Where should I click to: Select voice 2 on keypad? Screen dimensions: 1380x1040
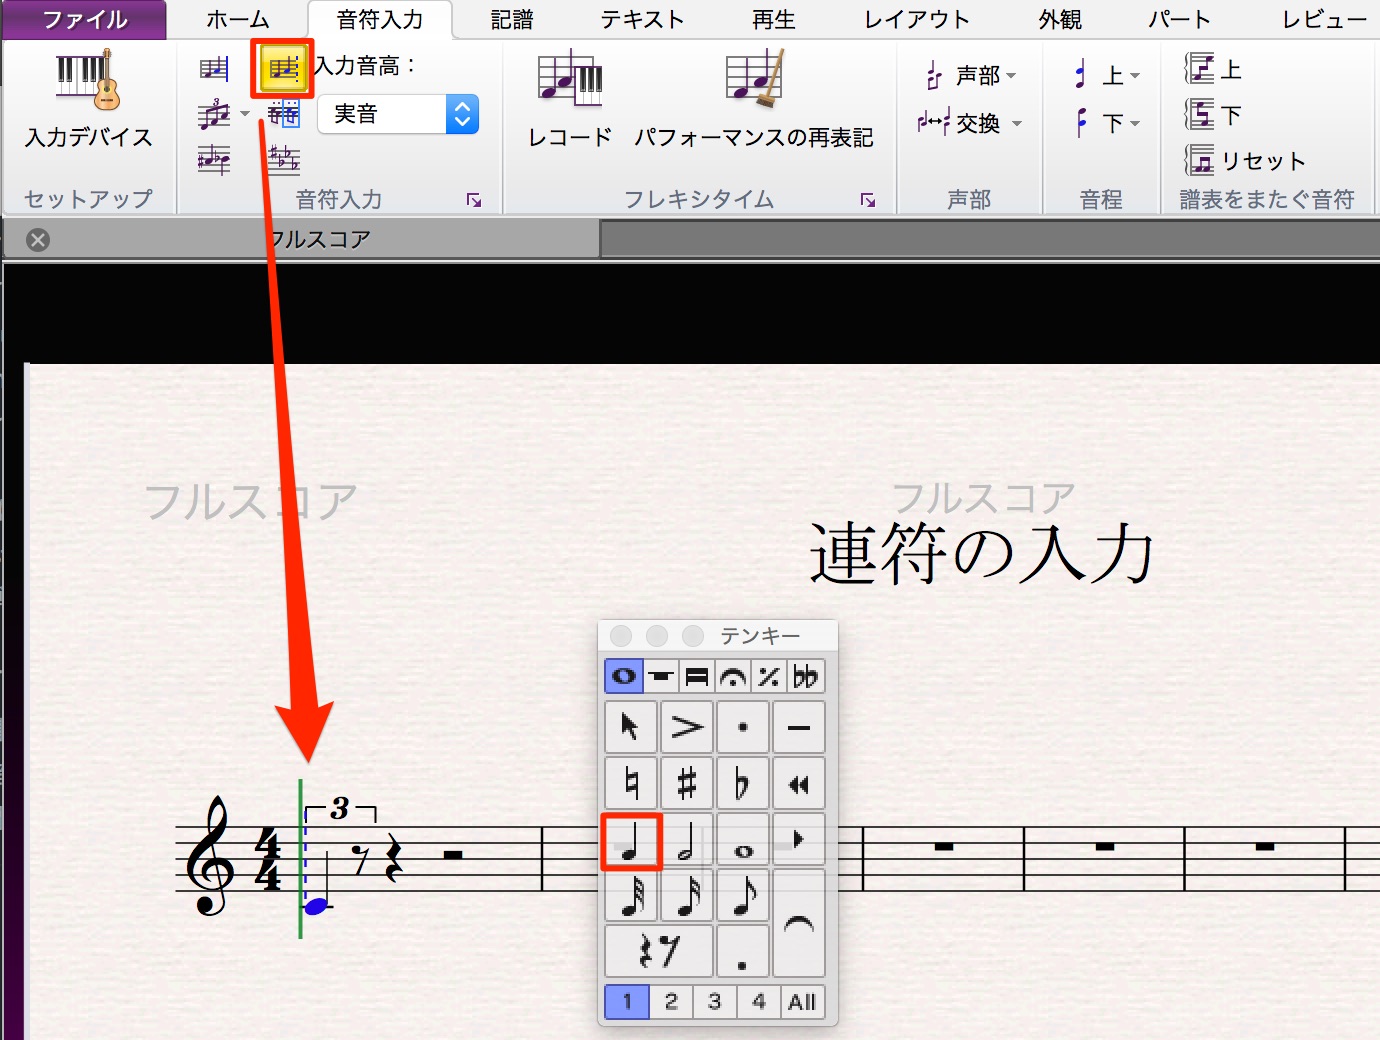pyautogui.click(x=671, y=1002)
